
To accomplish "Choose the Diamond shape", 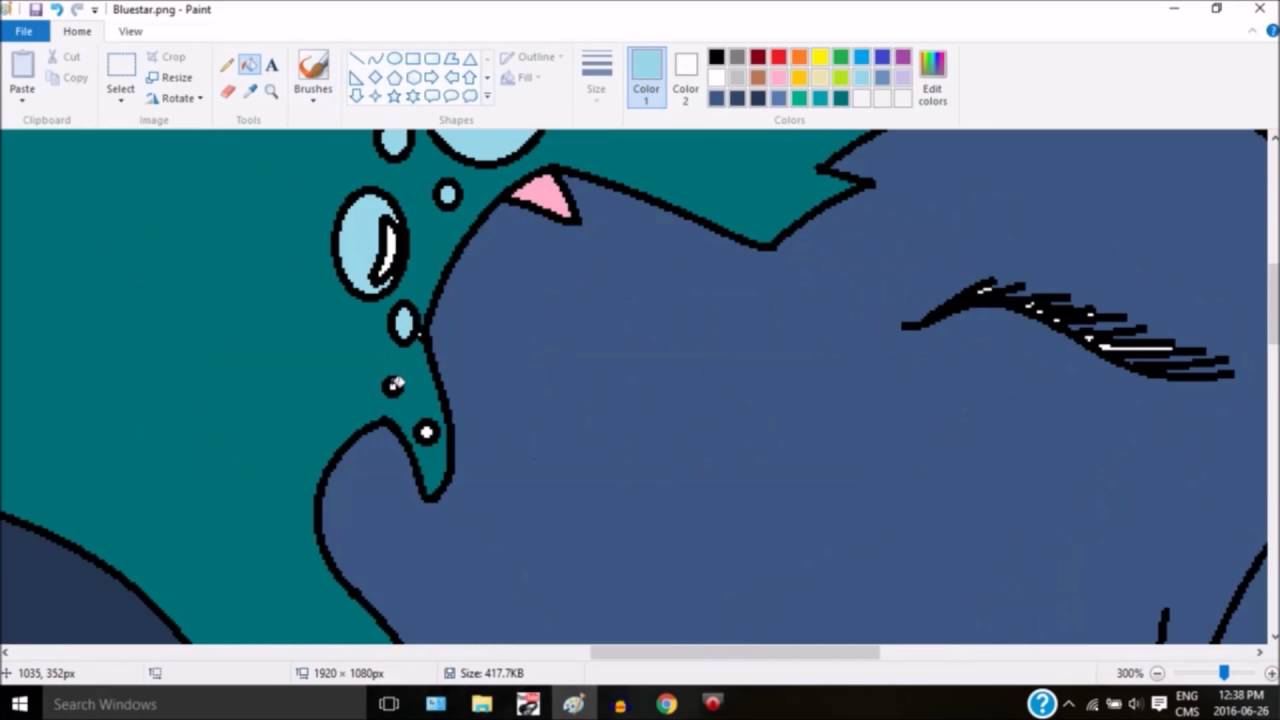I will point(375,77).
